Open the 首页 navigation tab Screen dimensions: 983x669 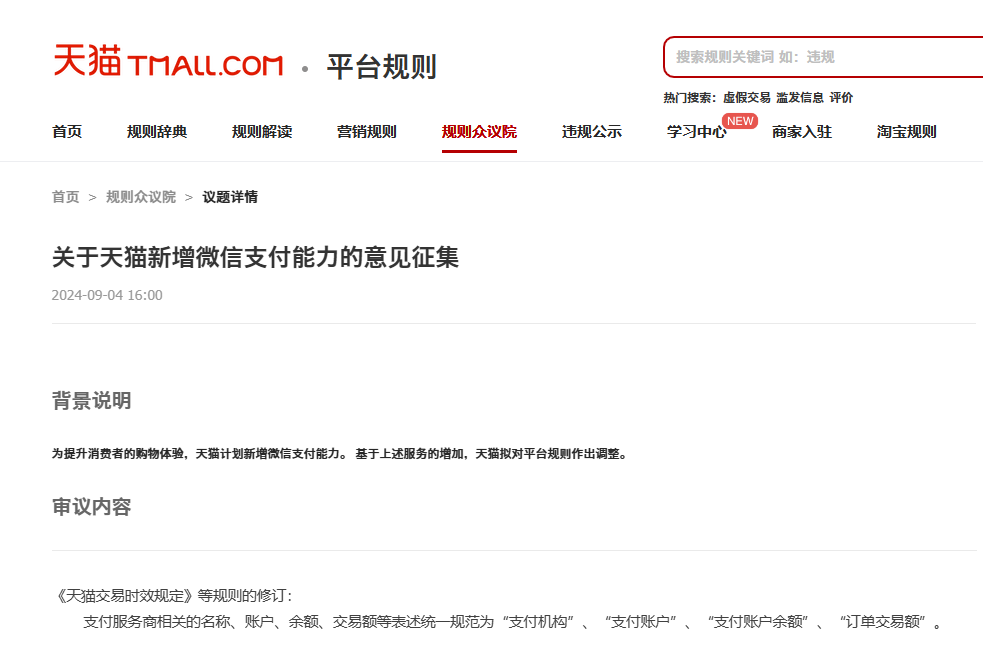[x=67, y=132]
